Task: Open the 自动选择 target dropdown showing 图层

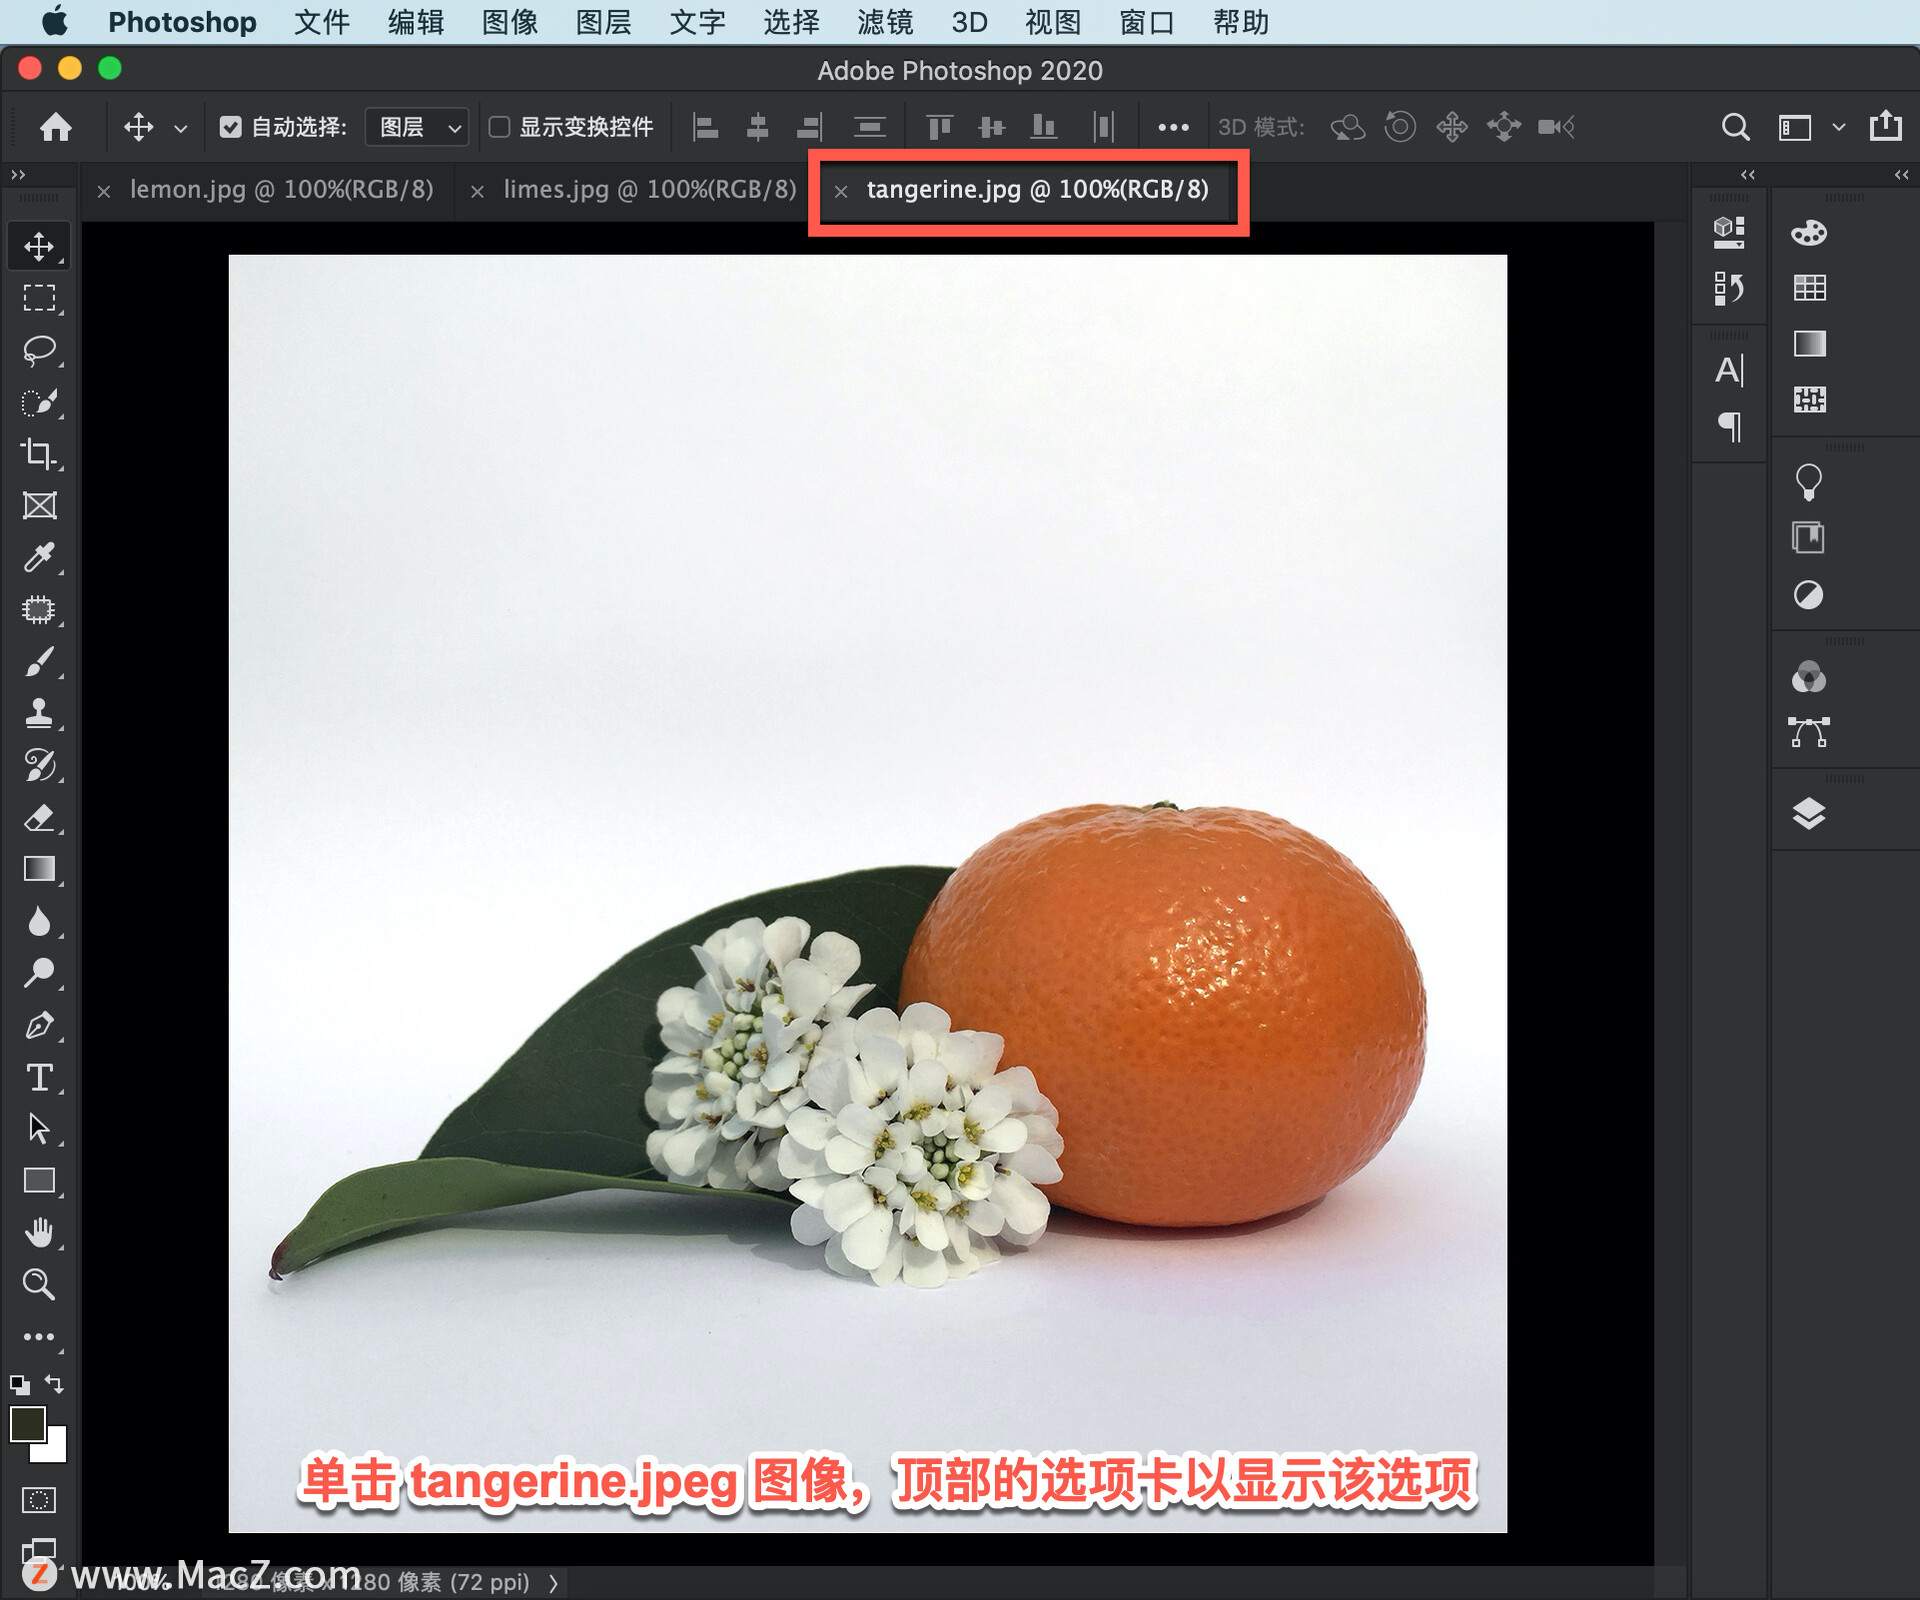Action: coord(417,127)
